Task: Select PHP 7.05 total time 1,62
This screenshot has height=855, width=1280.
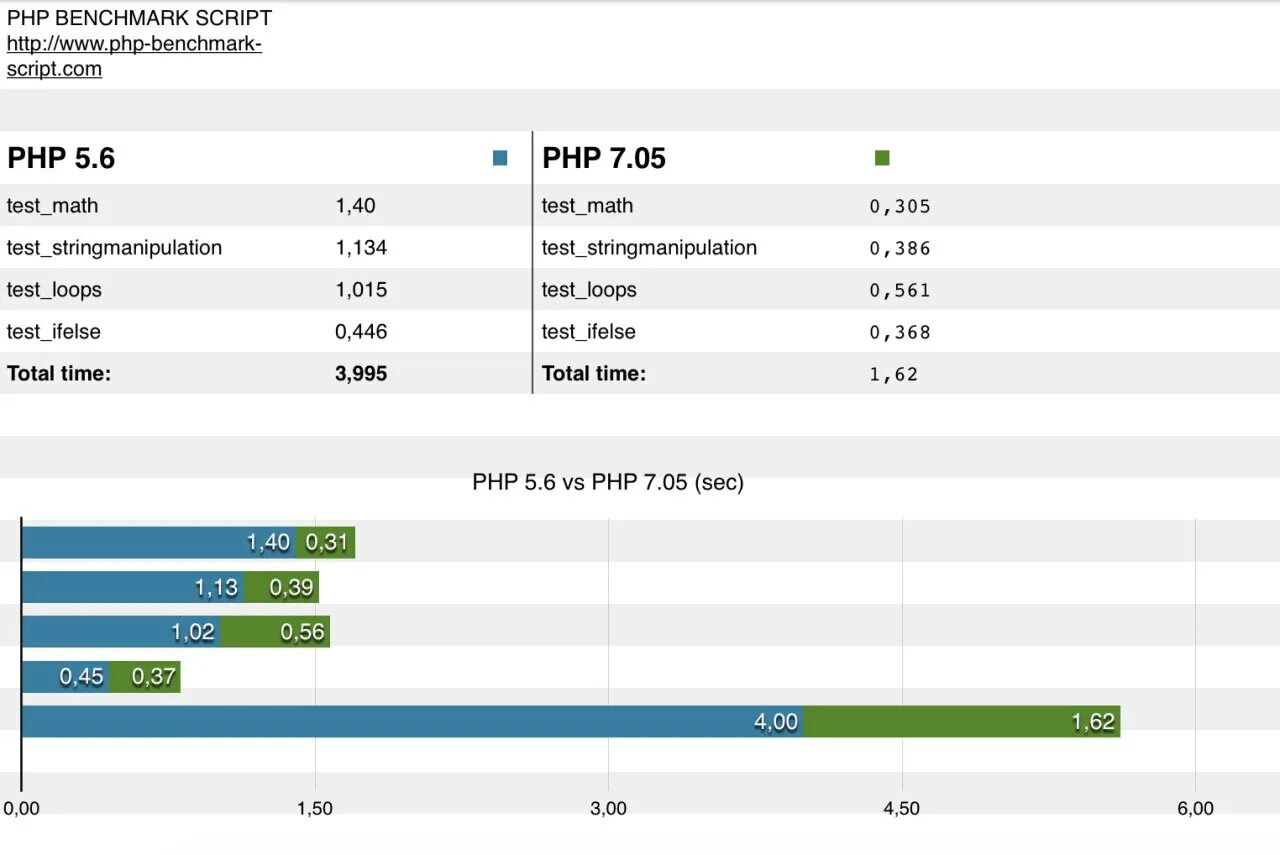Action: point(894,375)
